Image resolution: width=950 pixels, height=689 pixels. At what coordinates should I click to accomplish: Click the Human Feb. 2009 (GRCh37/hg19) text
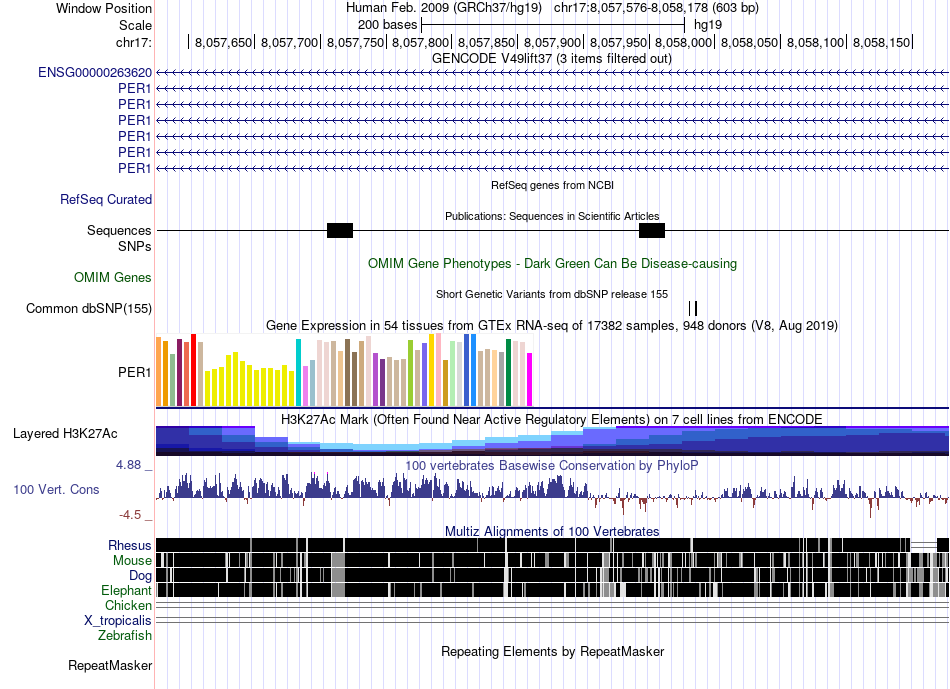tap(443, 8)
